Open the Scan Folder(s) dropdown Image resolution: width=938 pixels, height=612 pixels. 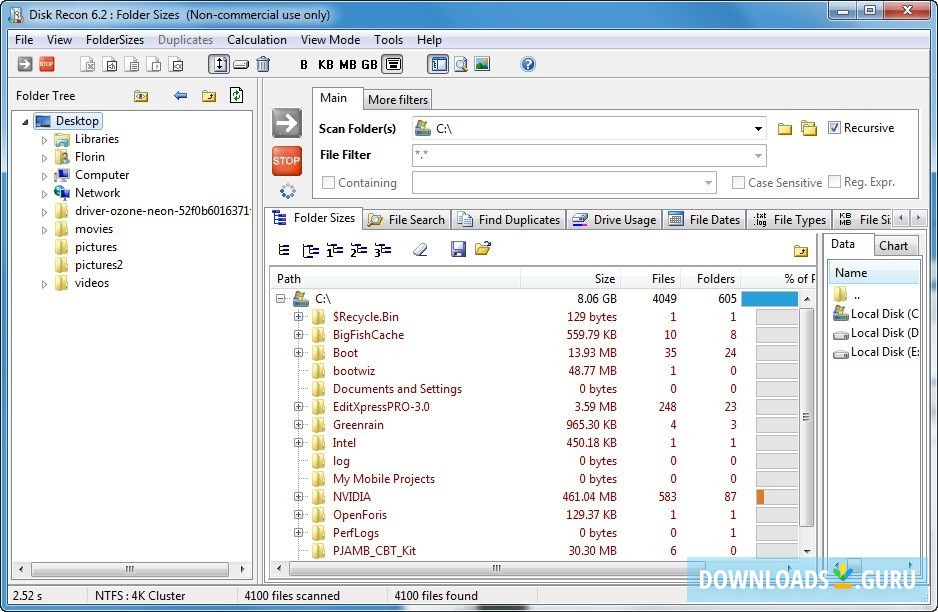757,128
